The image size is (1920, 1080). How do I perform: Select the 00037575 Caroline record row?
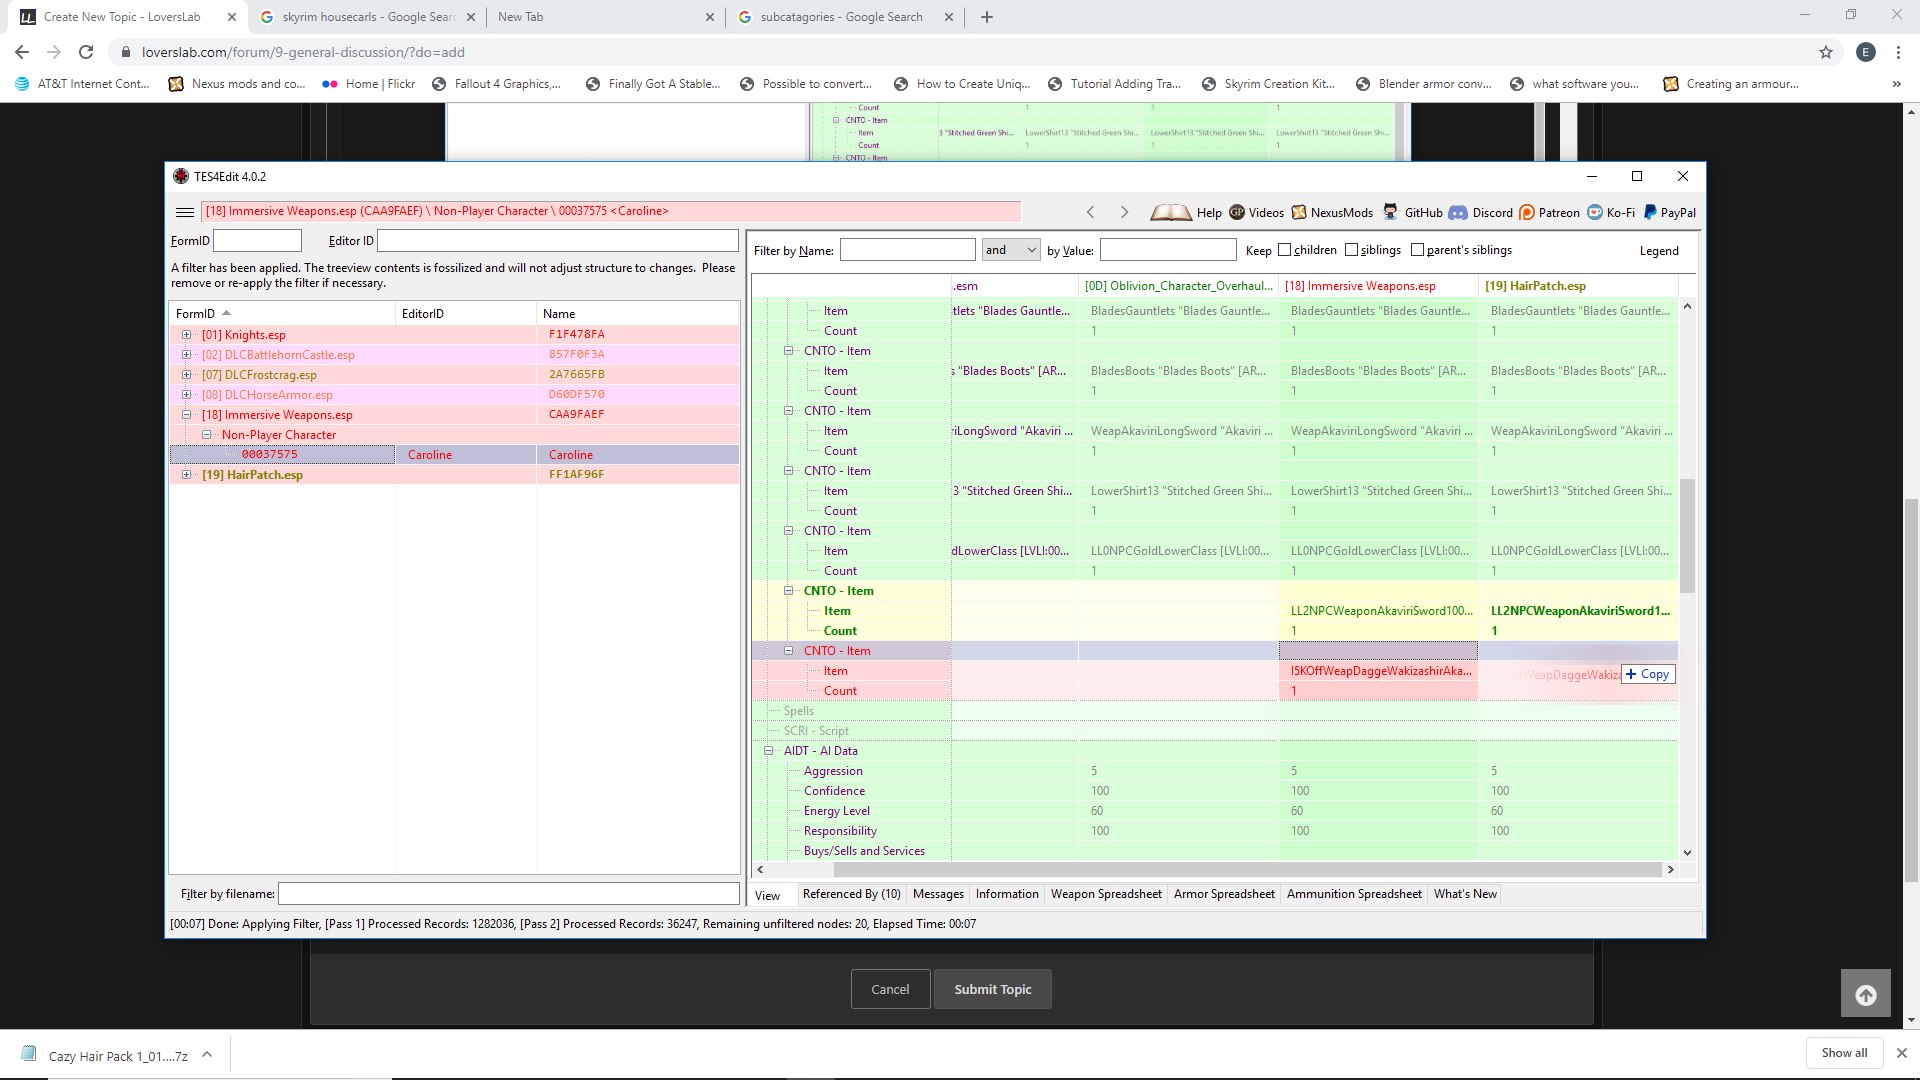454,455
